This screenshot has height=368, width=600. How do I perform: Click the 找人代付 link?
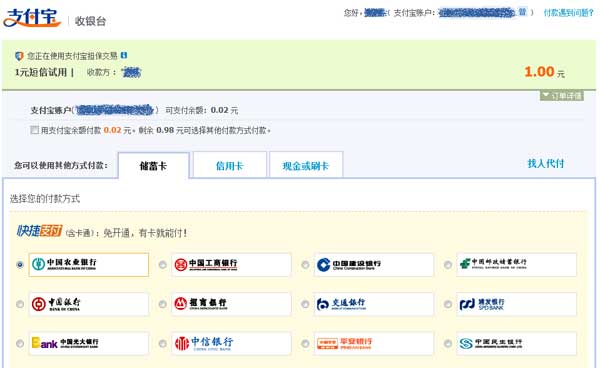pos(546,164)
